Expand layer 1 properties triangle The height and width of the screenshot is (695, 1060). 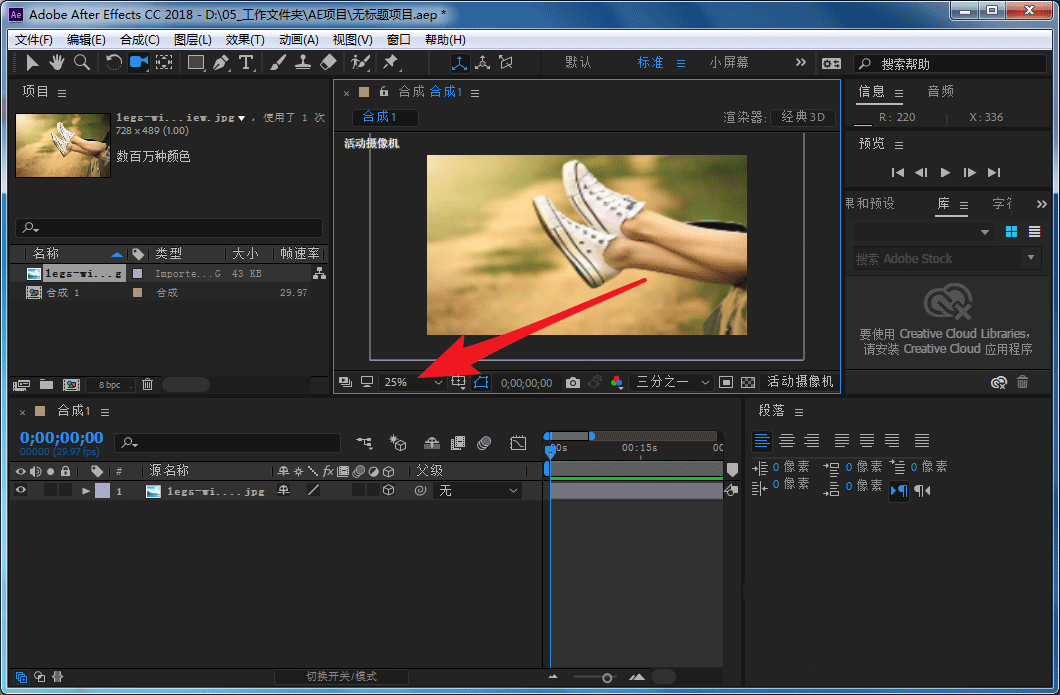(x=86, y=491)
